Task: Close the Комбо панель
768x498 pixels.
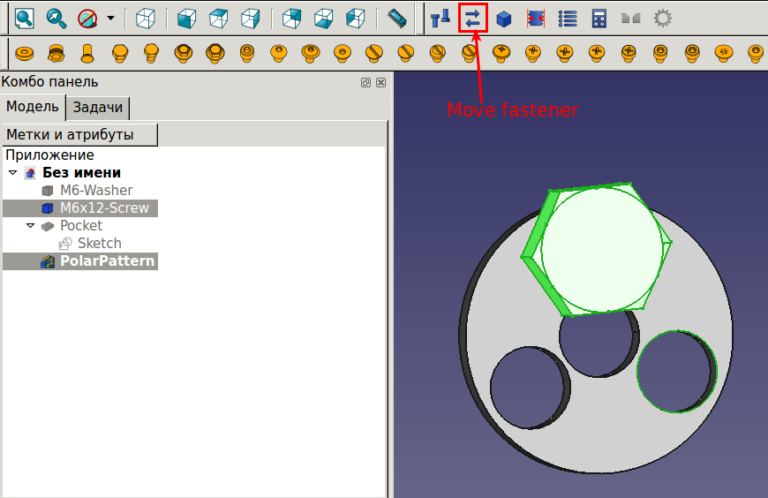Action: (x=381, y=82)
